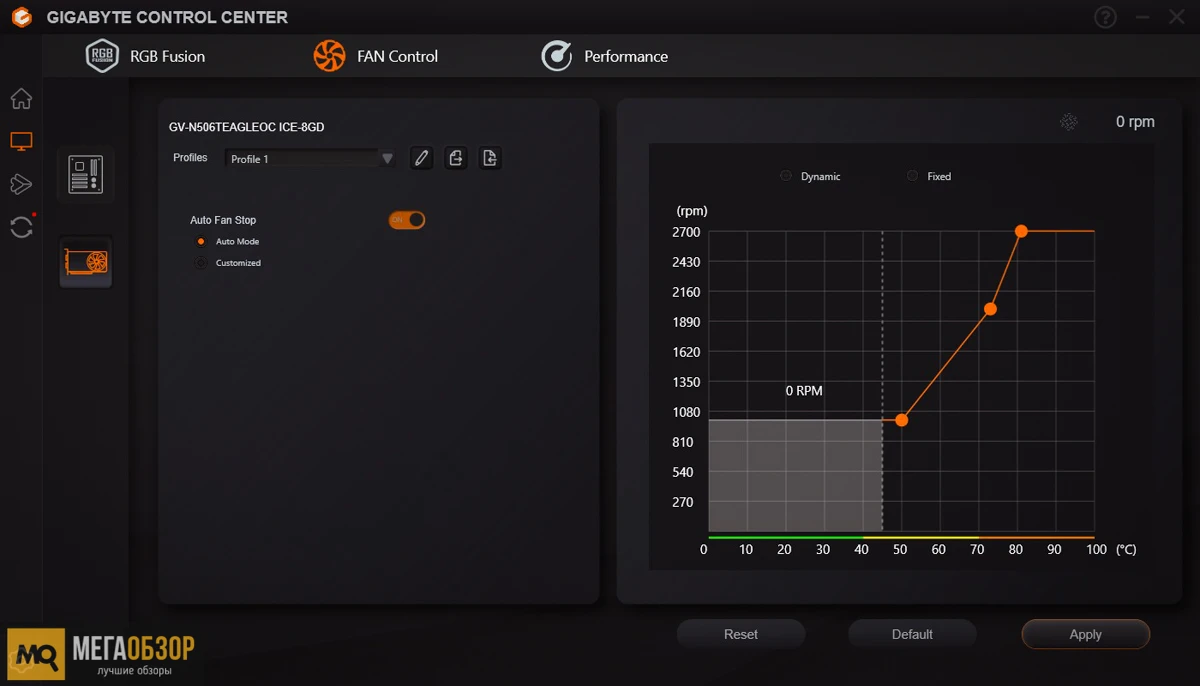
Task: Select the graphics card device icon
Action: point(85,262)
